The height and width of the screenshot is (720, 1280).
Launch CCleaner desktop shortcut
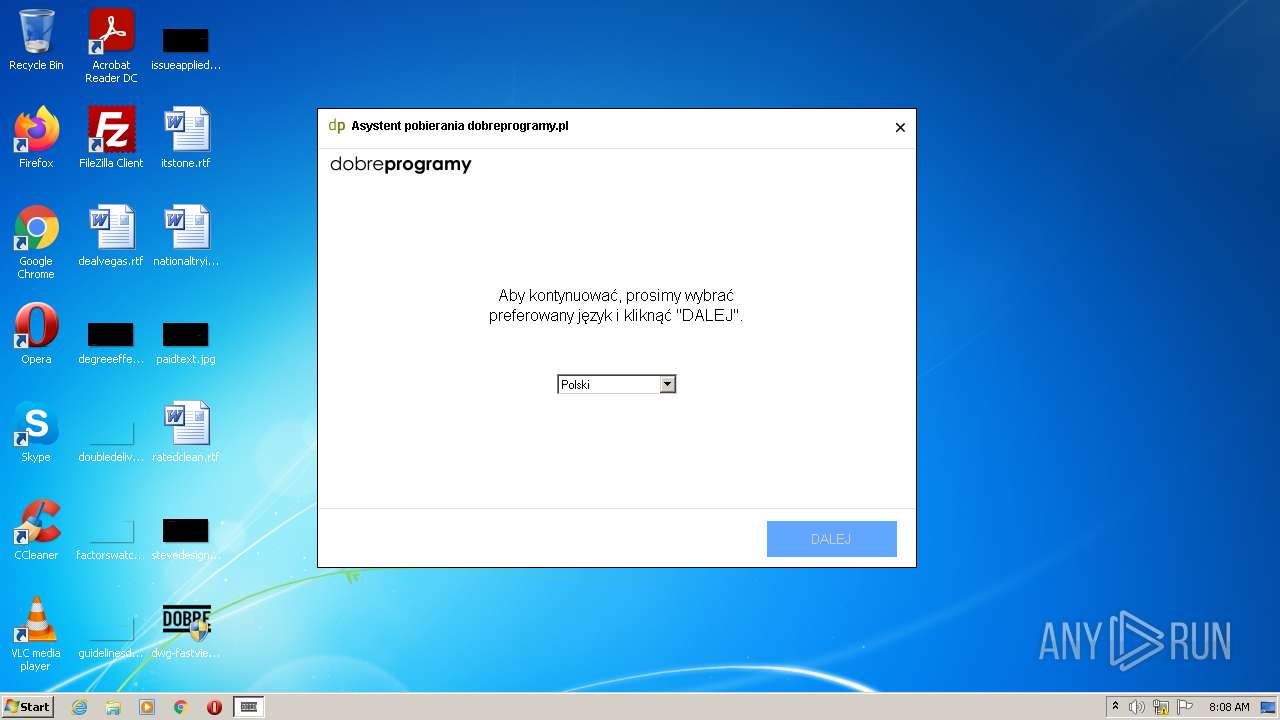36,530
